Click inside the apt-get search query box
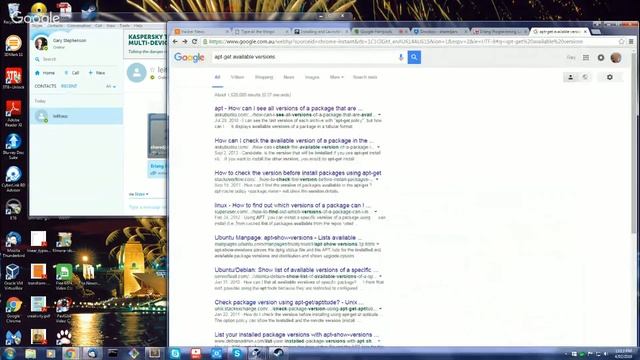Viewport: 640px width, 360px height. (304, 57)
